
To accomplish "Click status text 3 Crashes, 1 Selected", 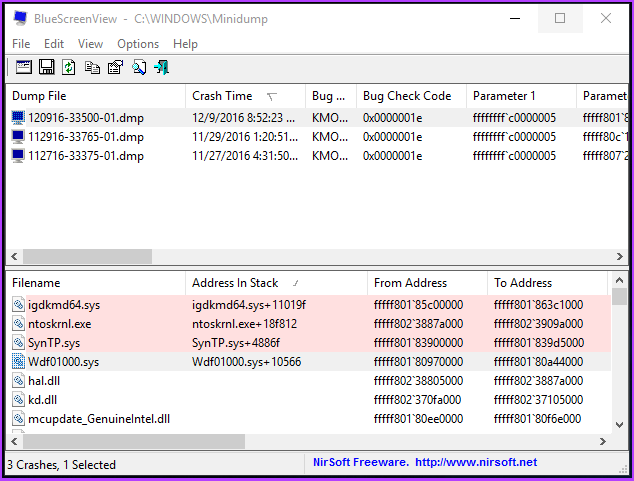I will coord(61,464).
